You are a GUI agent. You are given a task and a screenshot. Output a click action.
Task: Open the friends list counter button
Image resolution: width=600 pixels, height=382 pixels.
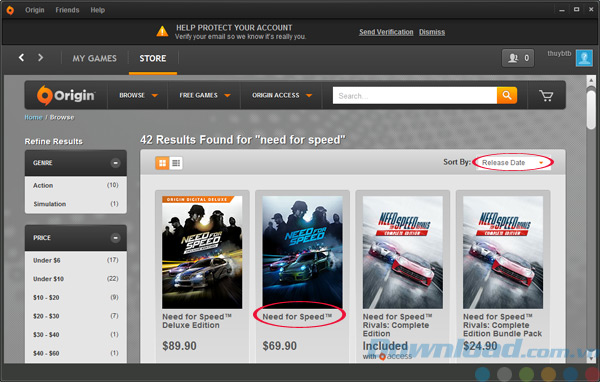click(518, 58)
